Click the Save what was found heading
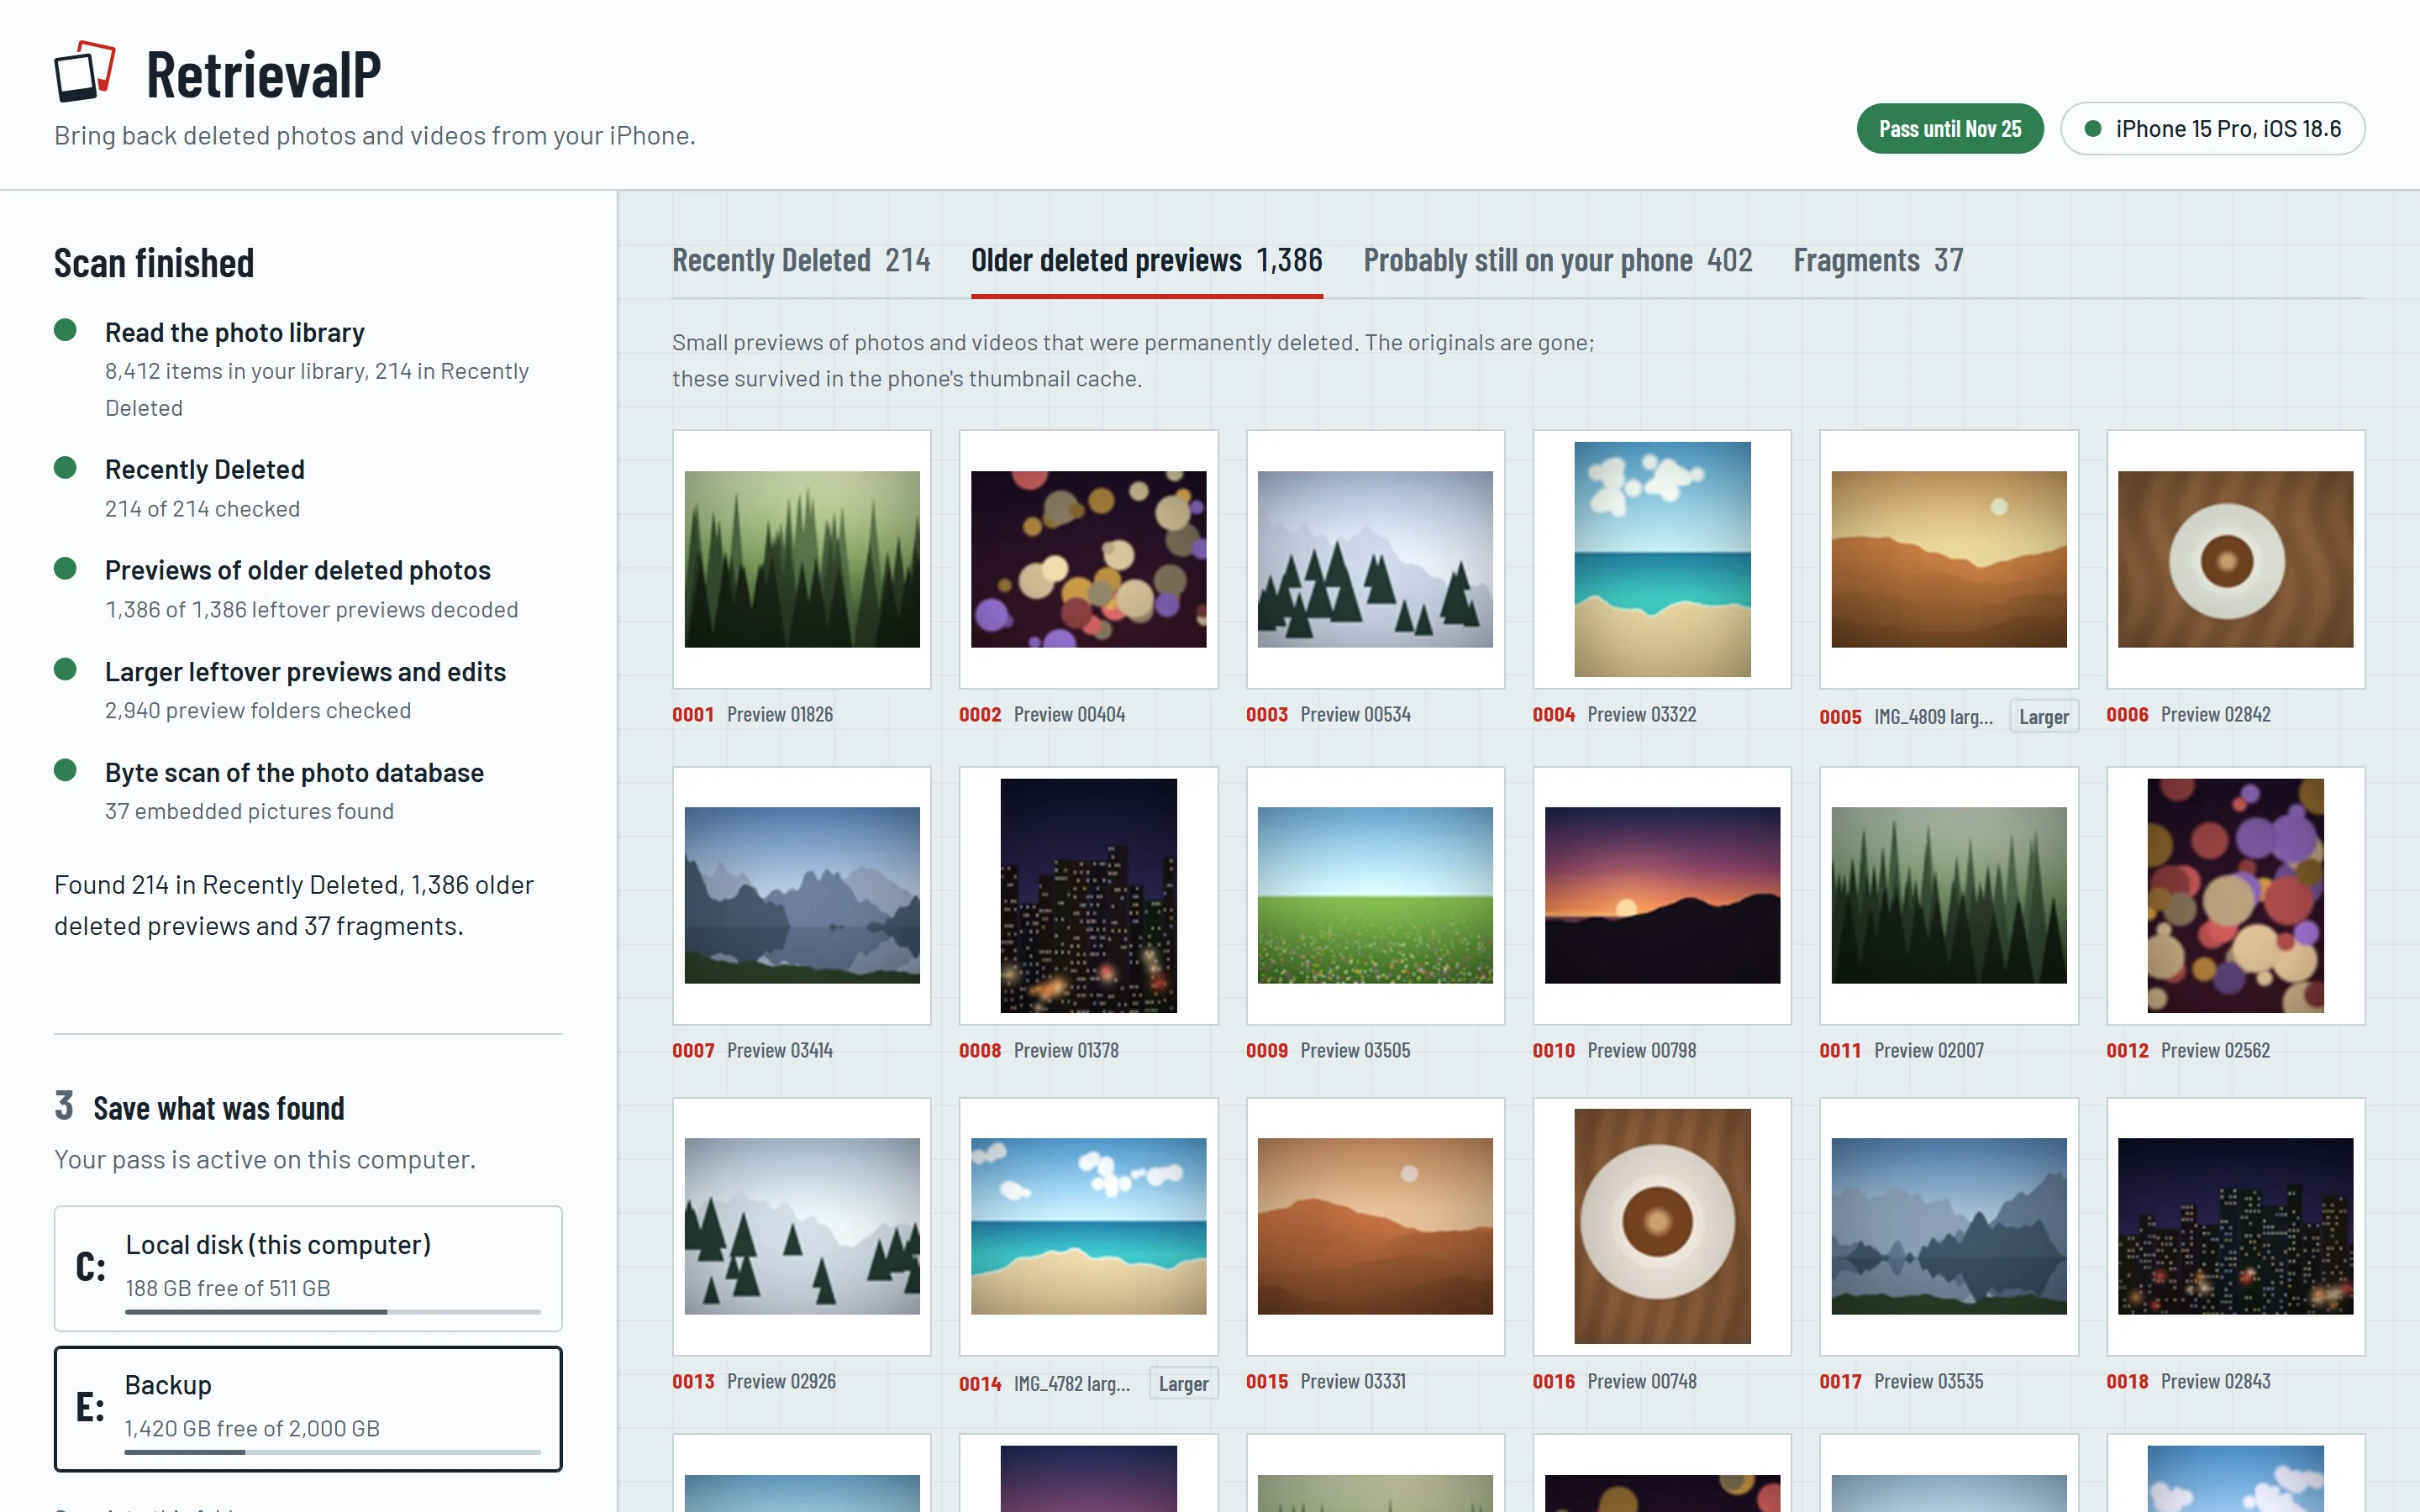Viewport: 2420px width, 1512px height. [218, 1108]
